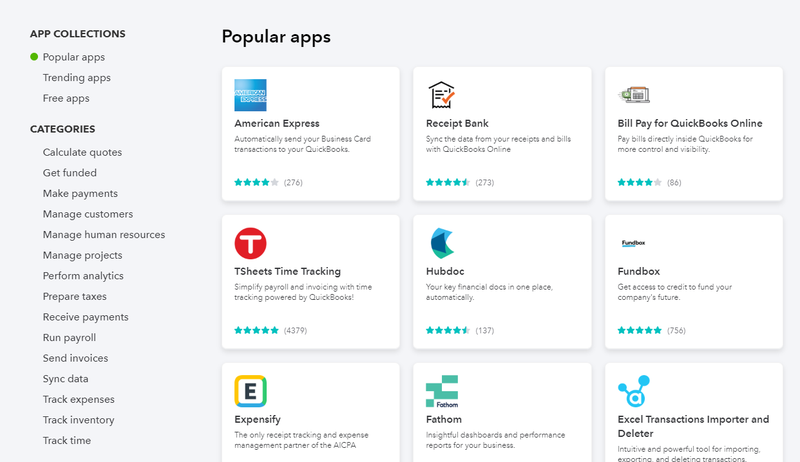Click the Fundbox description text
The image size is (800, 462).
click(674, 292)
